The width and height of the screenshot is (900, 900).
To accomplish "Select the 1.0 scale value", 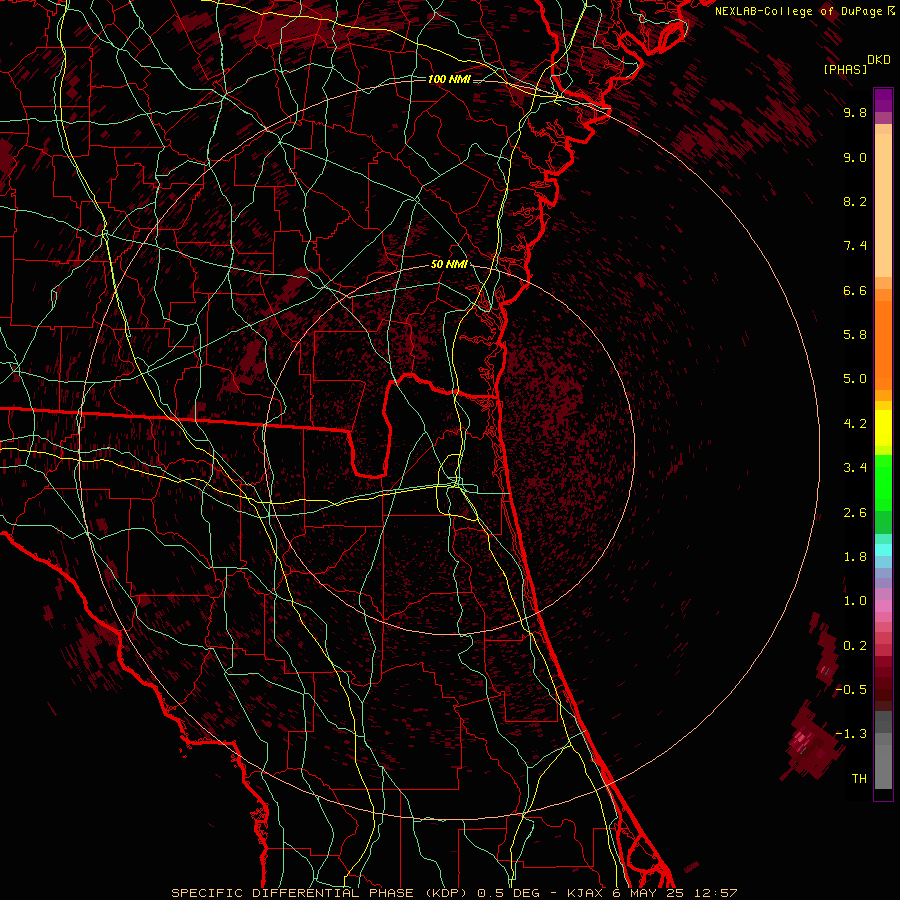I will [855, 601].
